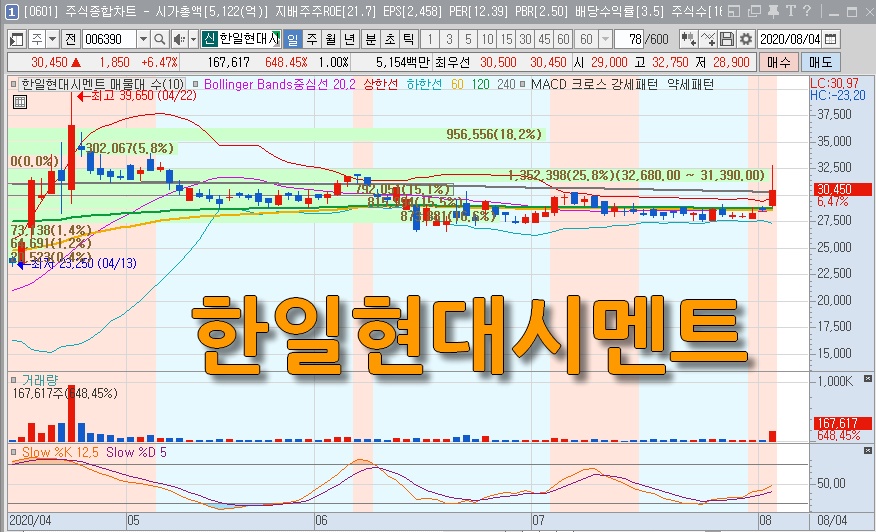The width and height of the screenshot is (876, 532).
Task: Open the 주 market type dropdown arrow
Action: coord(53,39)
